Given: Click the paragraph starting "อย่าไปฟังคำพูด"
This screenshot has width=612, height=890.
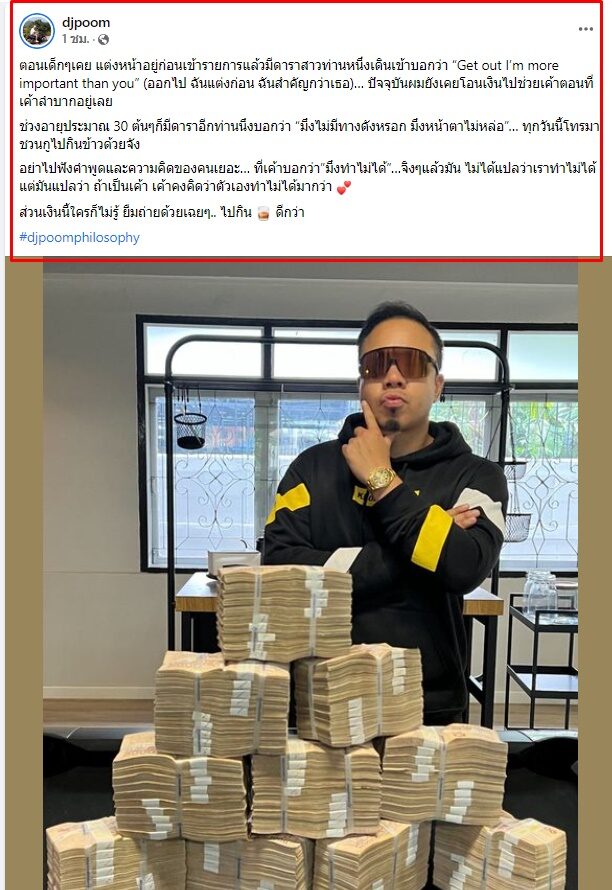Looking at the screenshot, I should click(x=307, y=177).
